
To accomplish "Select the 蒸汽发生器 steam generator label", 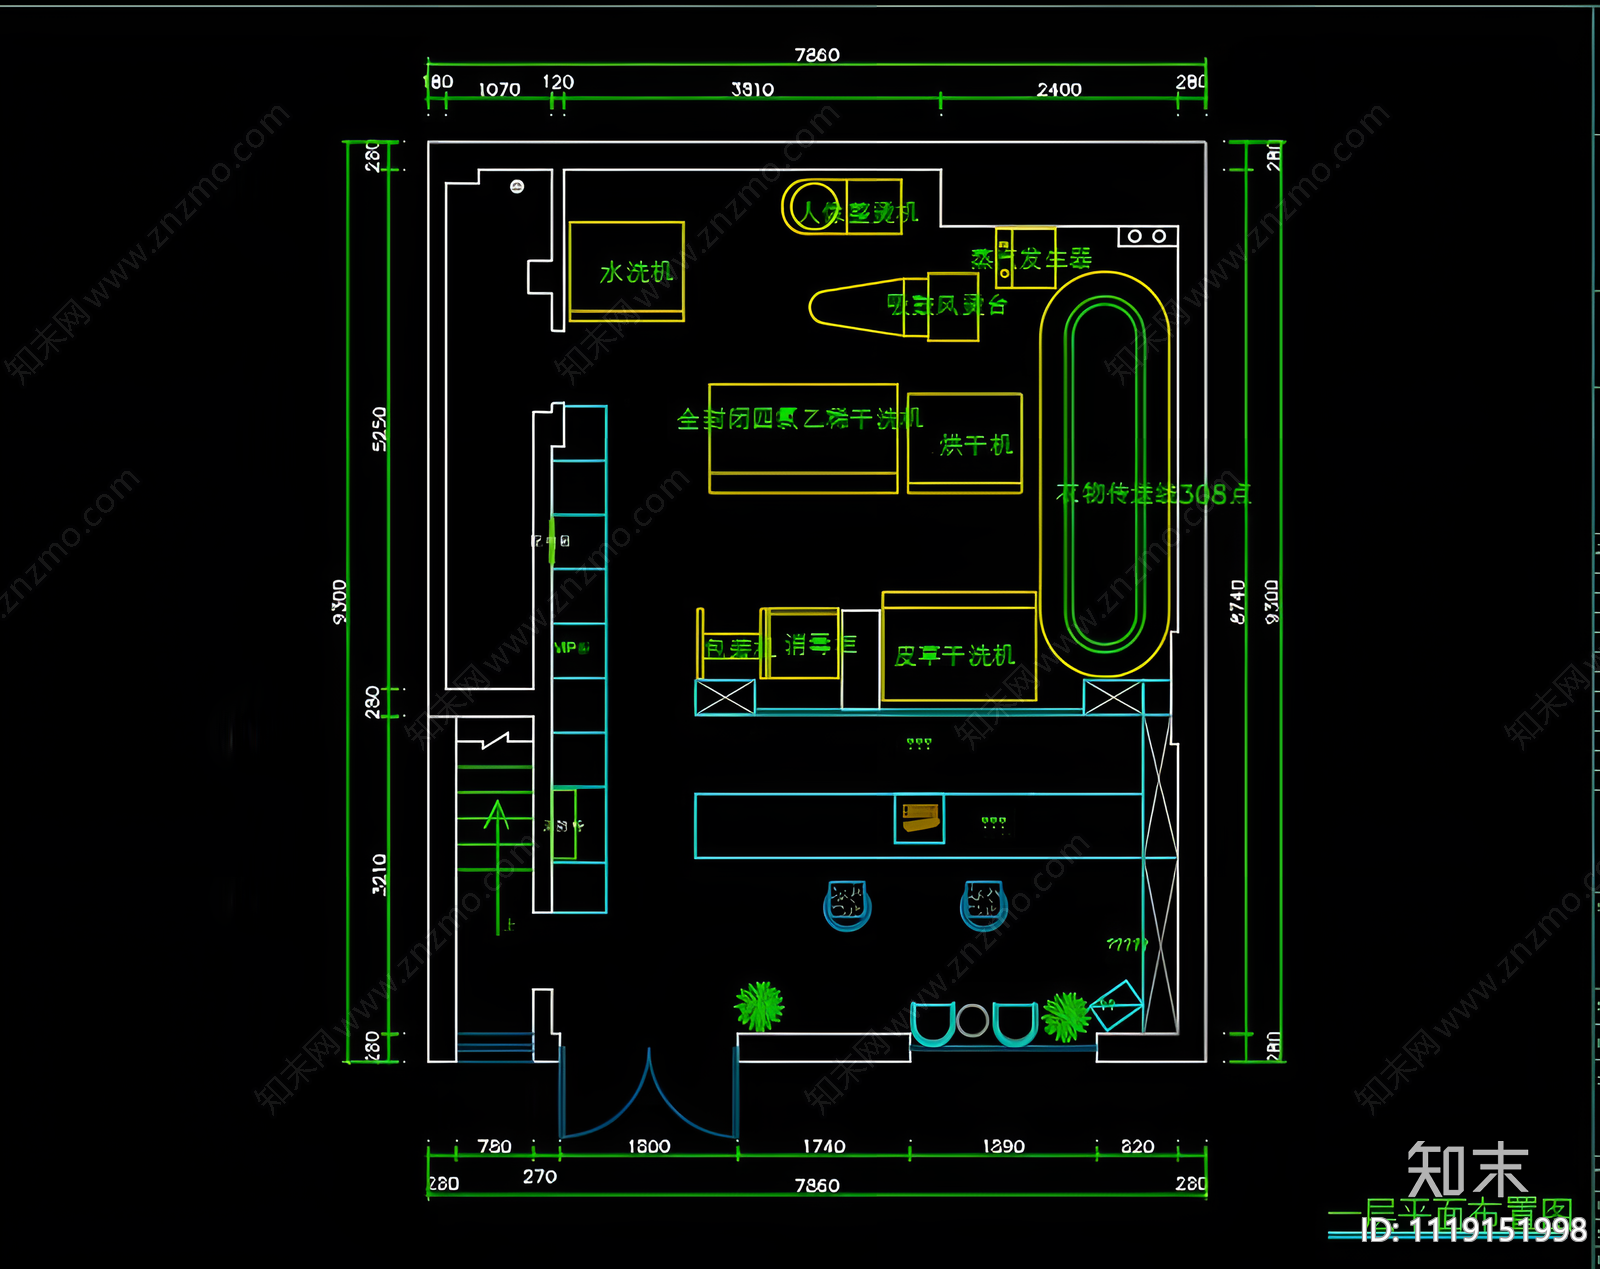I will (1032, 259).
